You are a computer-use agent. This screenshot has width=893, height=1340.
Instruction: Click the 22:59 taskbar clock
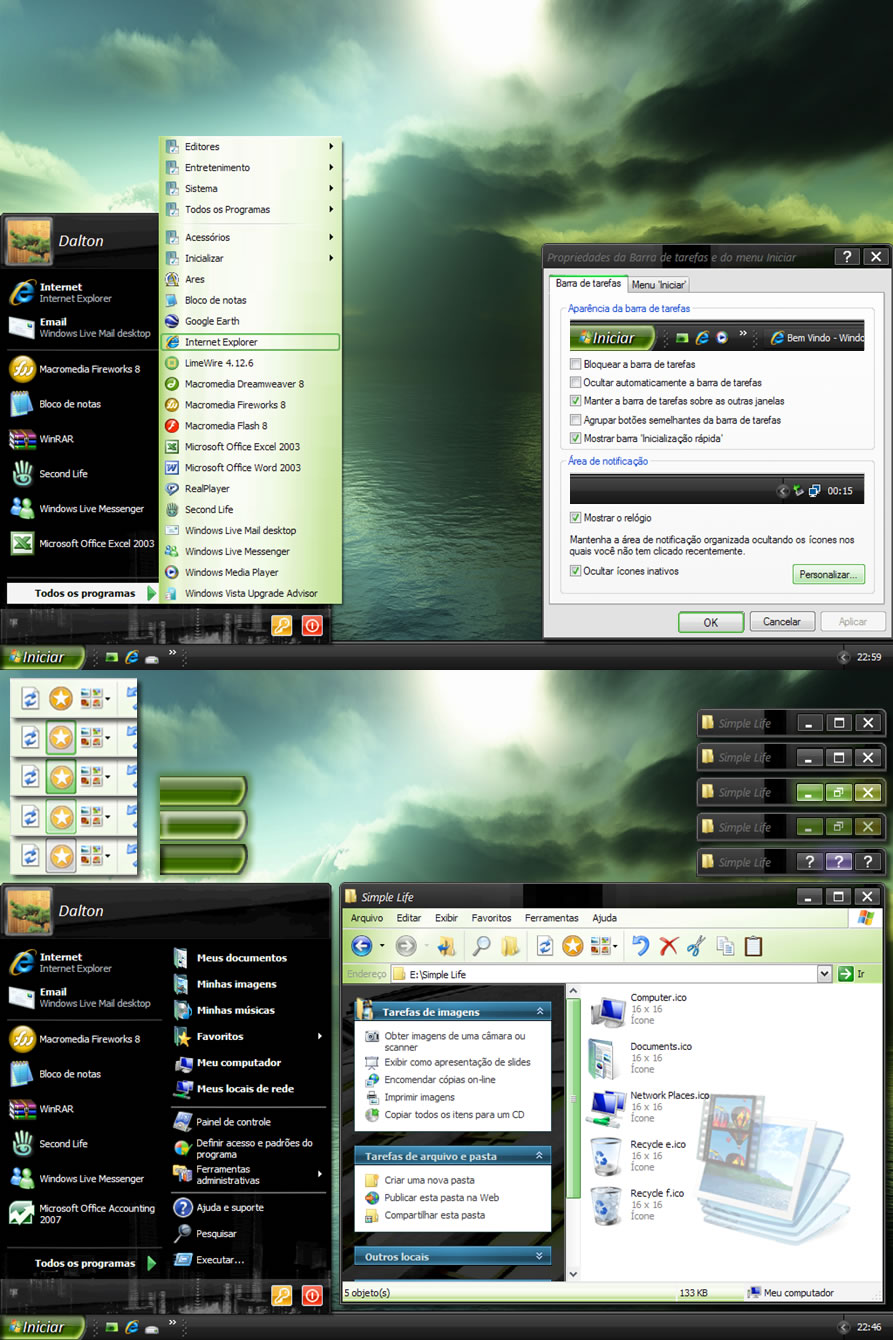pyautogui.click(x=869, y=658)
